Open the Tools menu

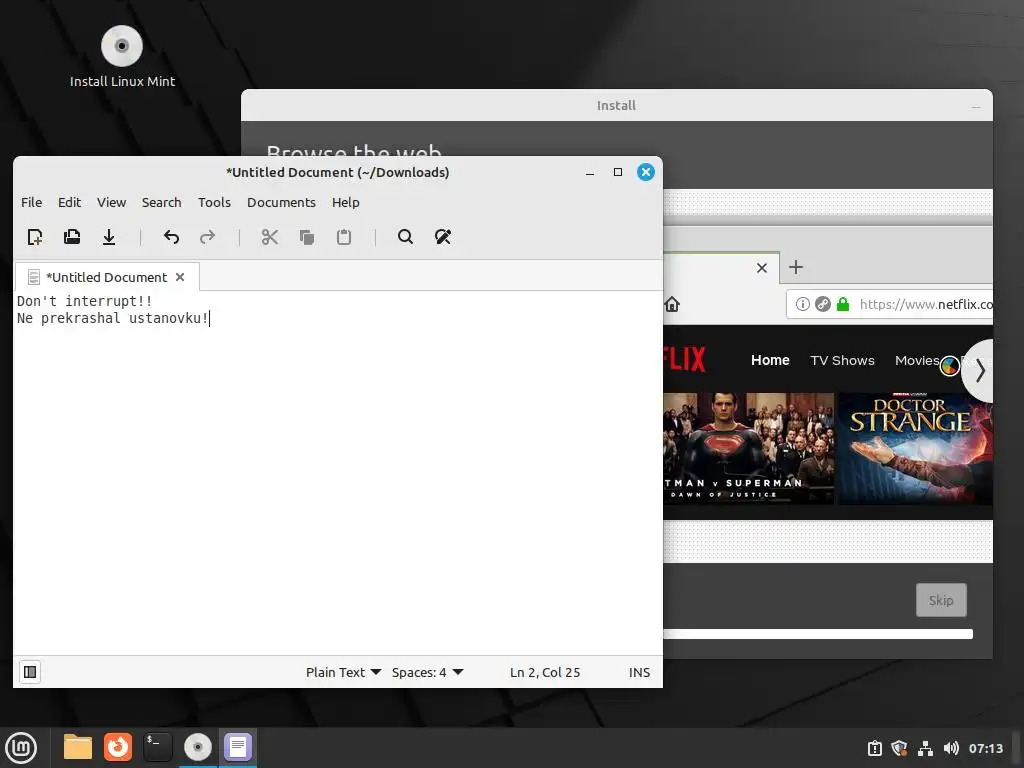coord(214,202)
